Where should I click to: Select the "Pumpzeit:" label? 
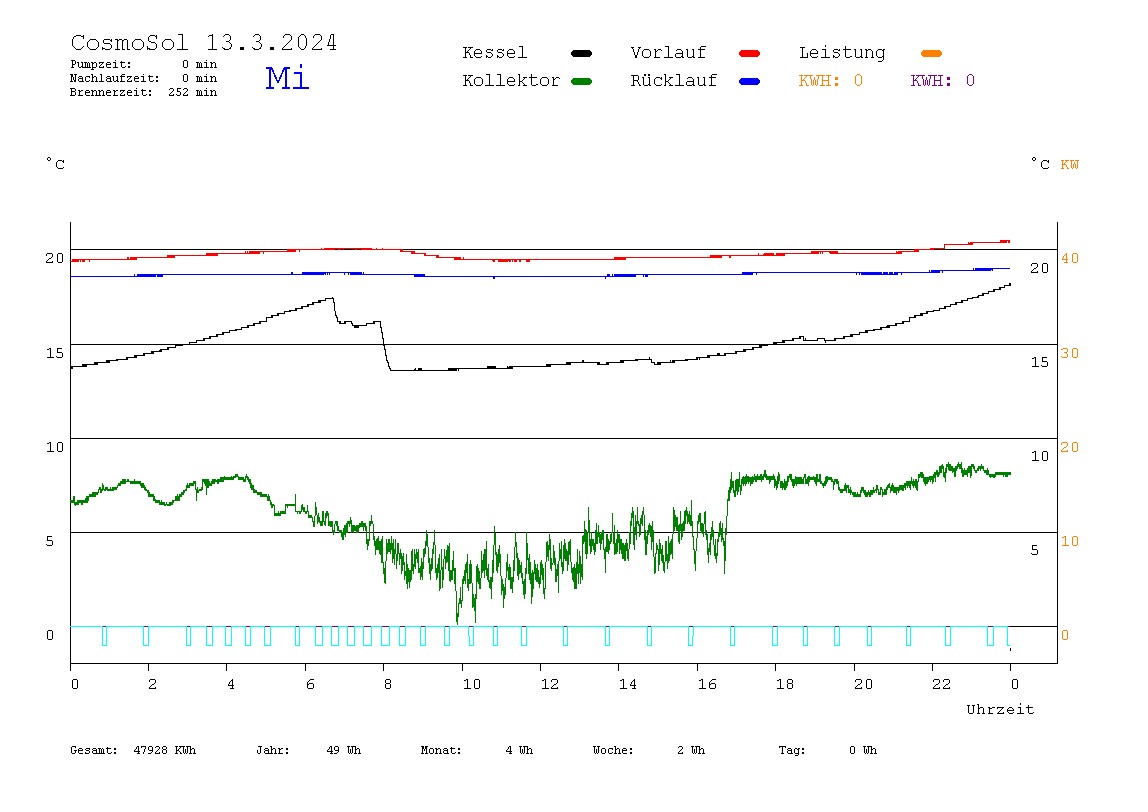pos(101,64)
